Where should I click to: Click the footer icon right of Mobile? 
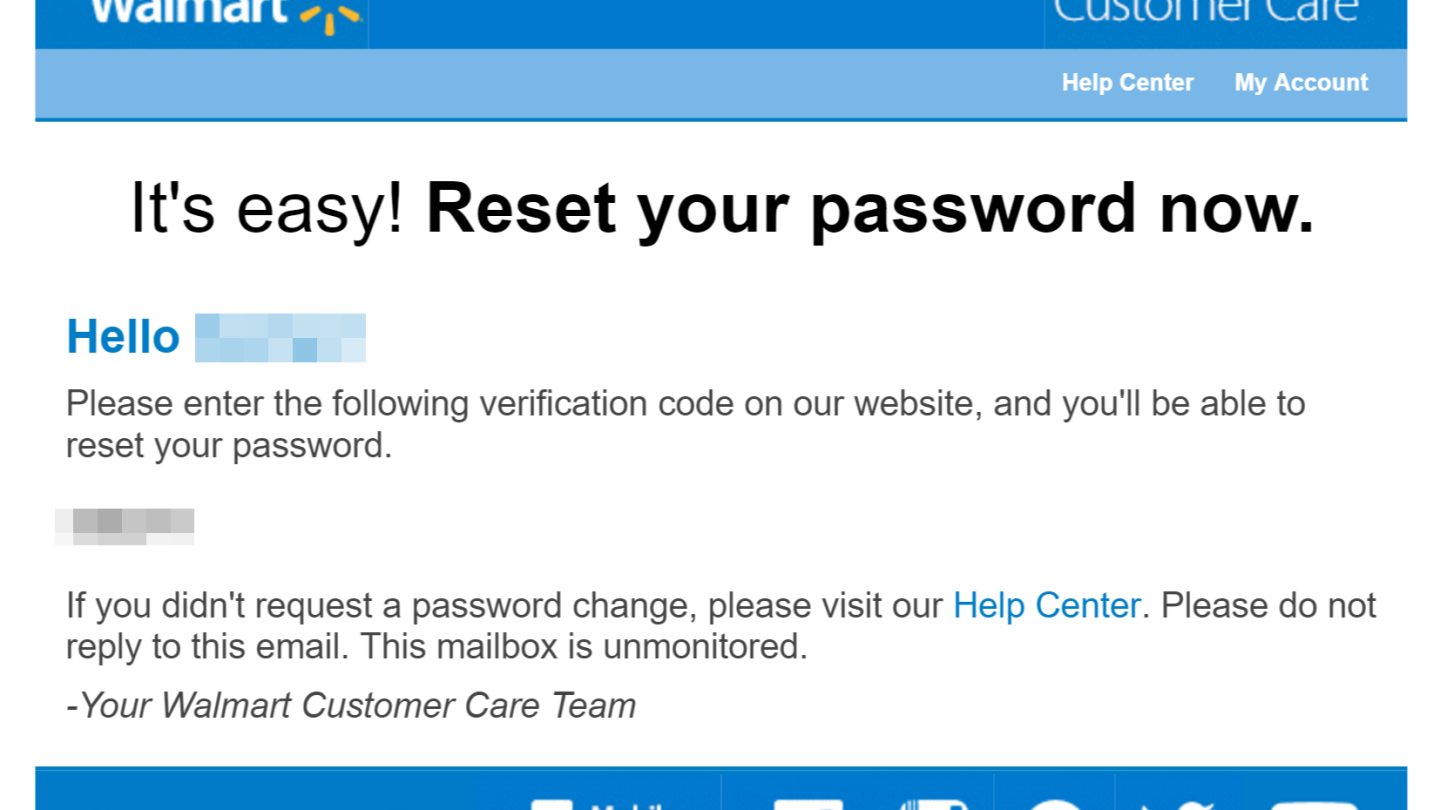[808, 804]
